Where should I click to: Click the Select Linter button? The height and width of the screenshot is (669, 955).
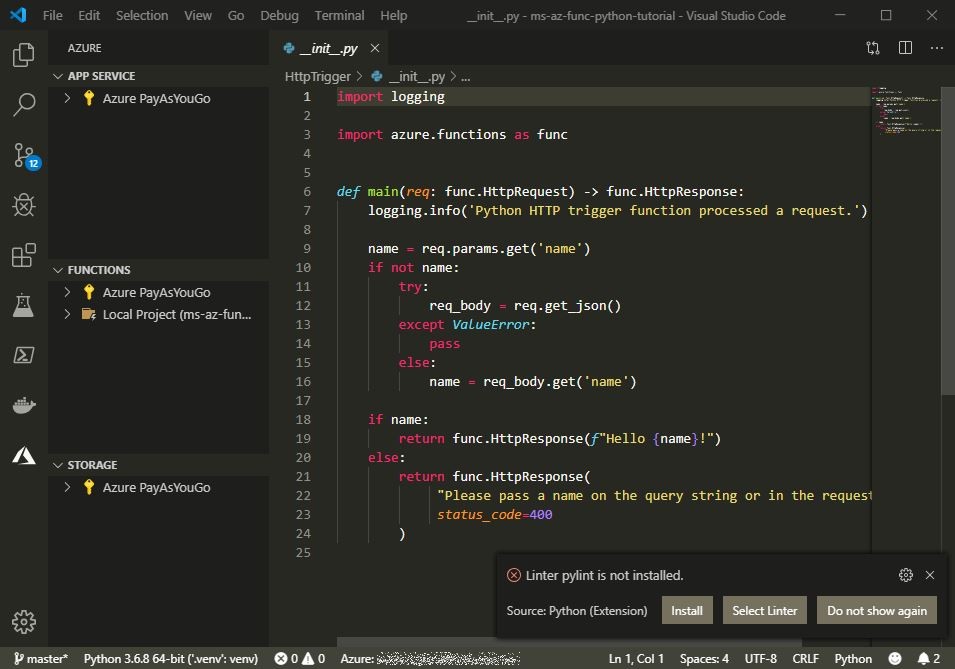pyautogui.click(x=764, y=611)
